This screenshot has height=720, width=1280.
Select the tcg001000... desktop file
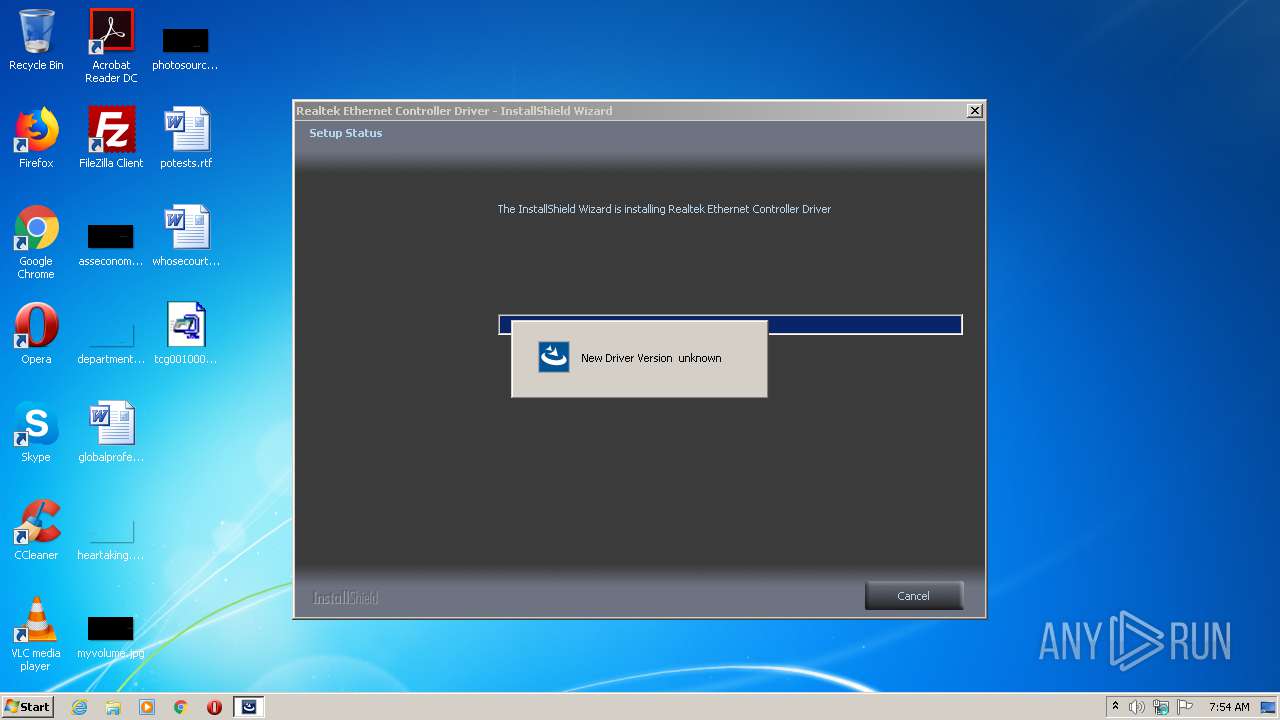pos(186,334)
